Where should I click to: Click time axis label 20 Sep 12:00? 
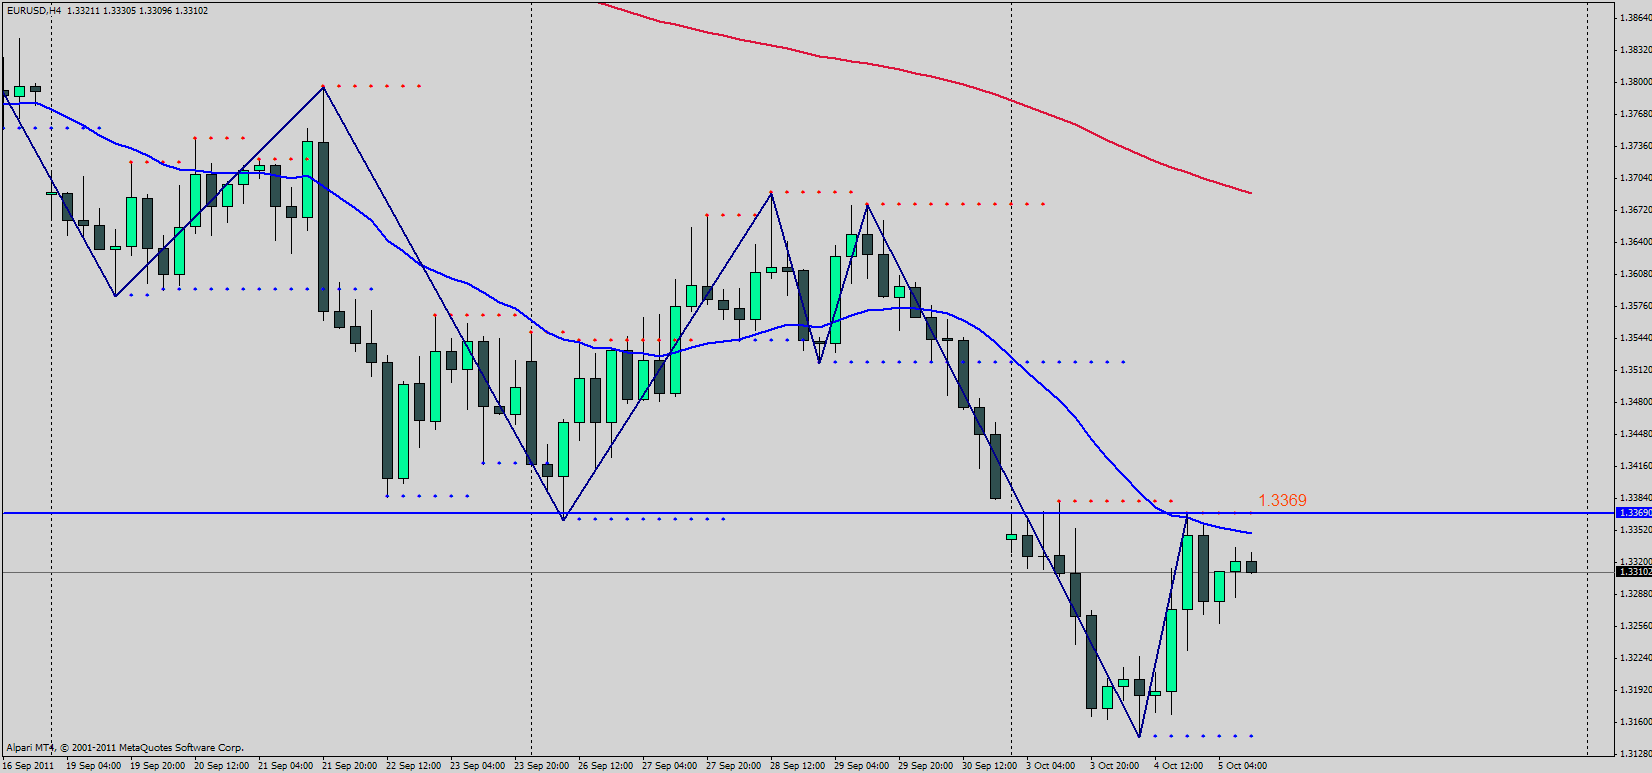tap(221, 766)
